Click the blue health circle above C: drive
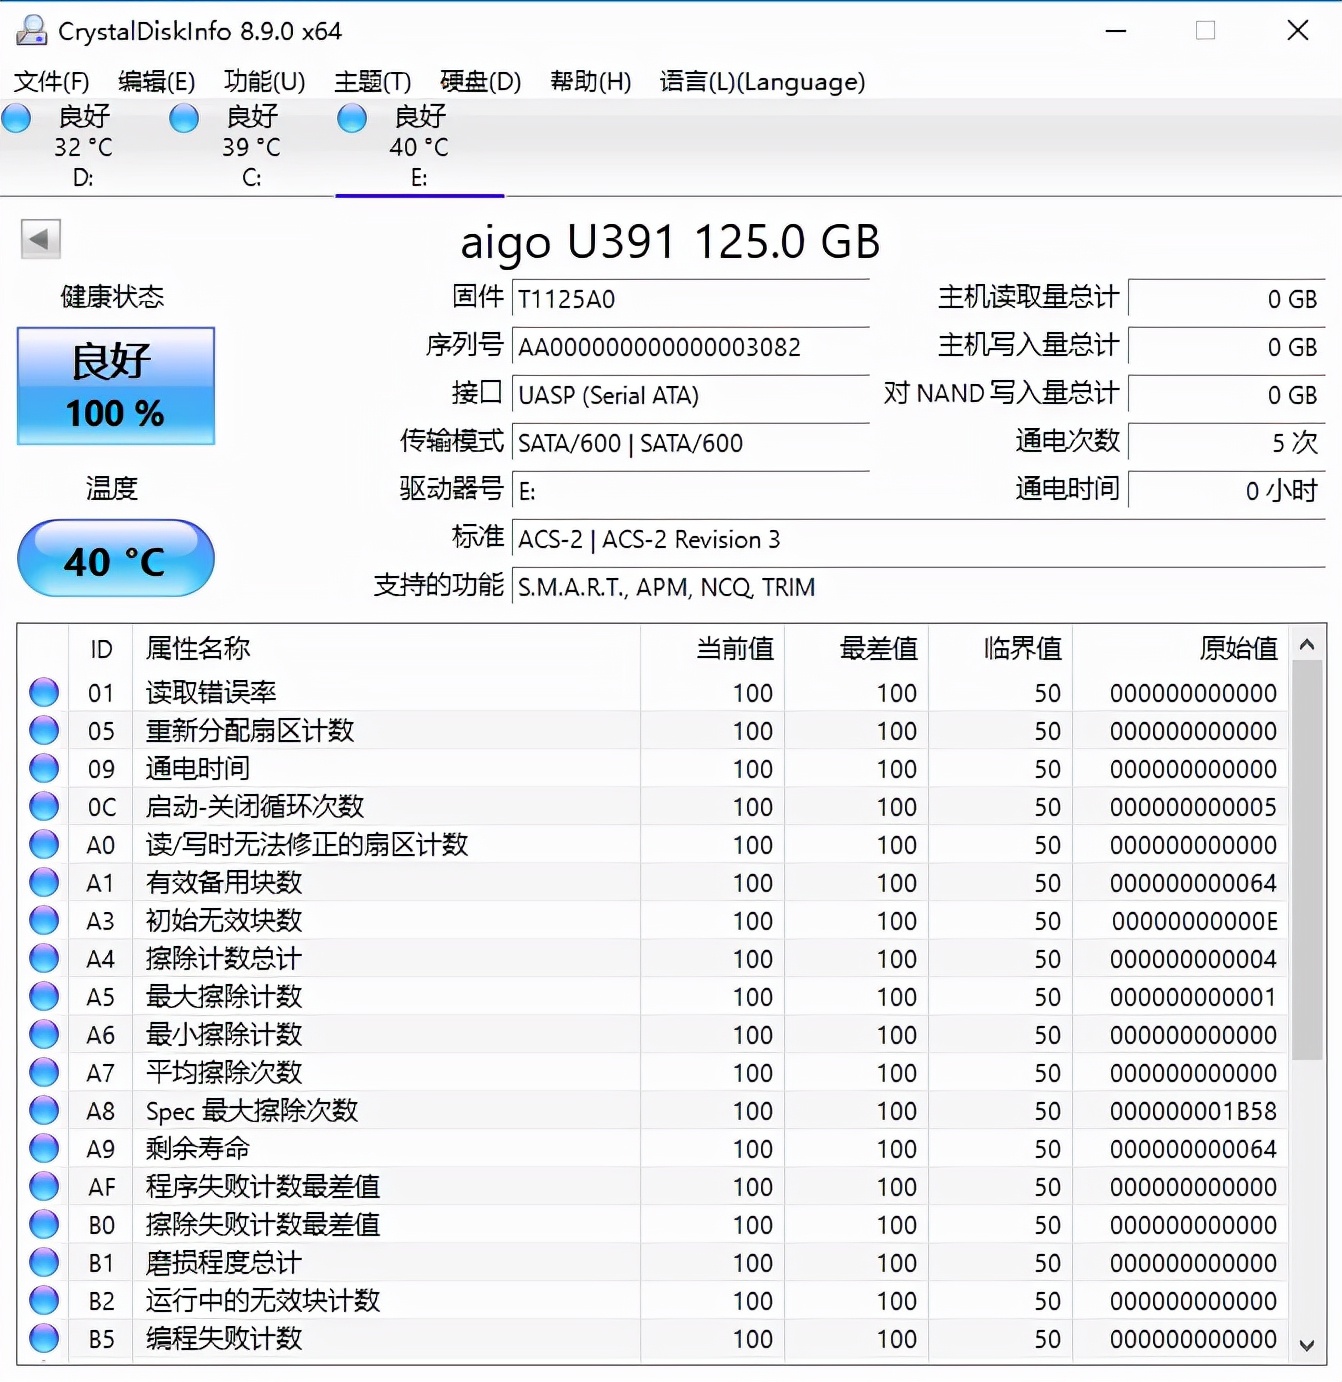Viewport: 1342px width, 1382px height. 184,118
